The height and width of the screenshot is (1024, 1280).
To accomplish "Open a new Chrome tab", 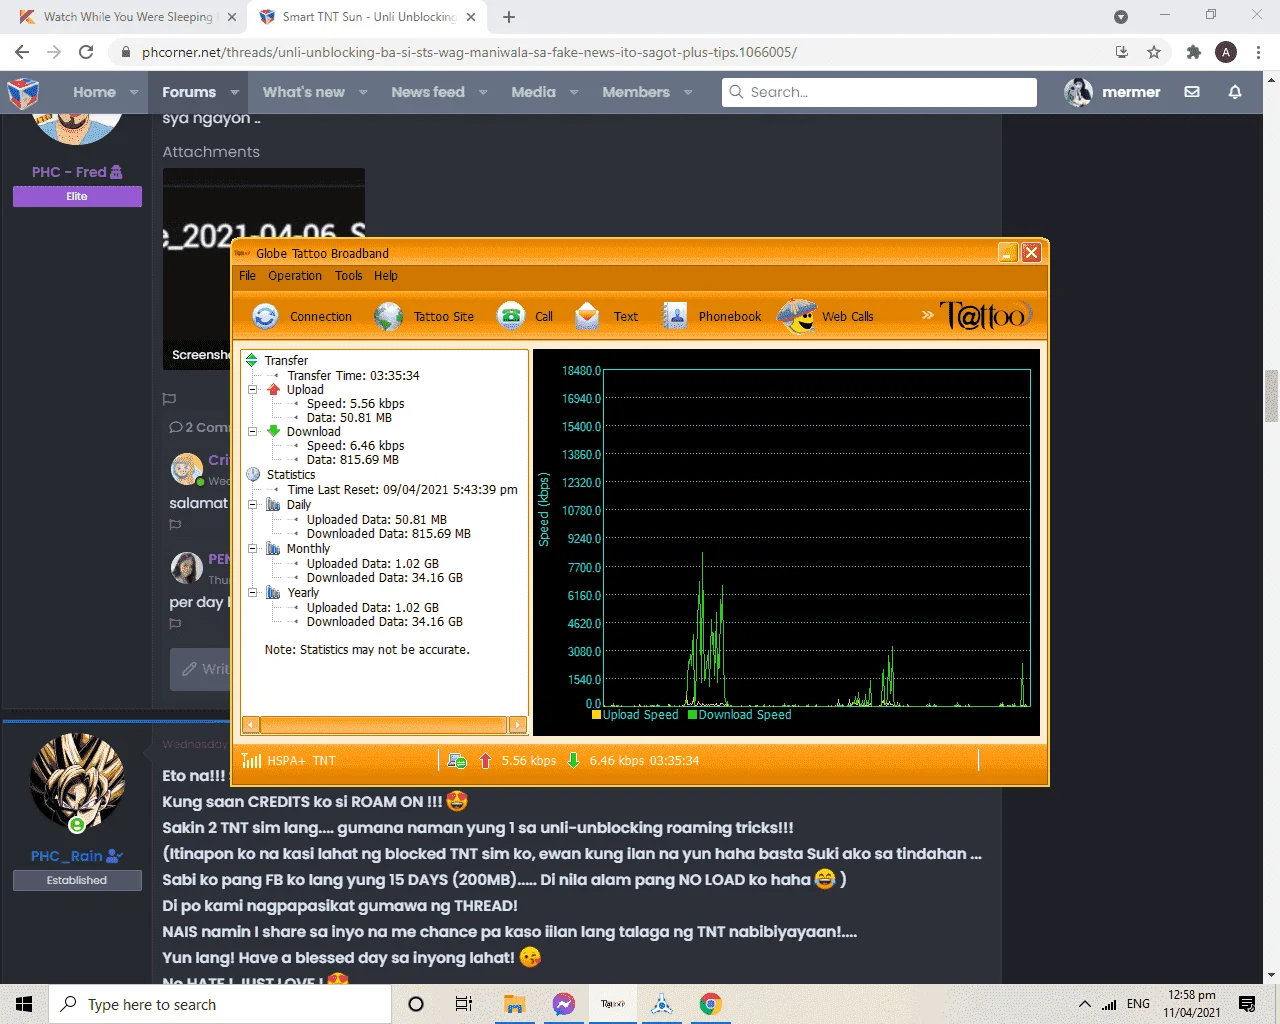I will click(x=509, y=17).
